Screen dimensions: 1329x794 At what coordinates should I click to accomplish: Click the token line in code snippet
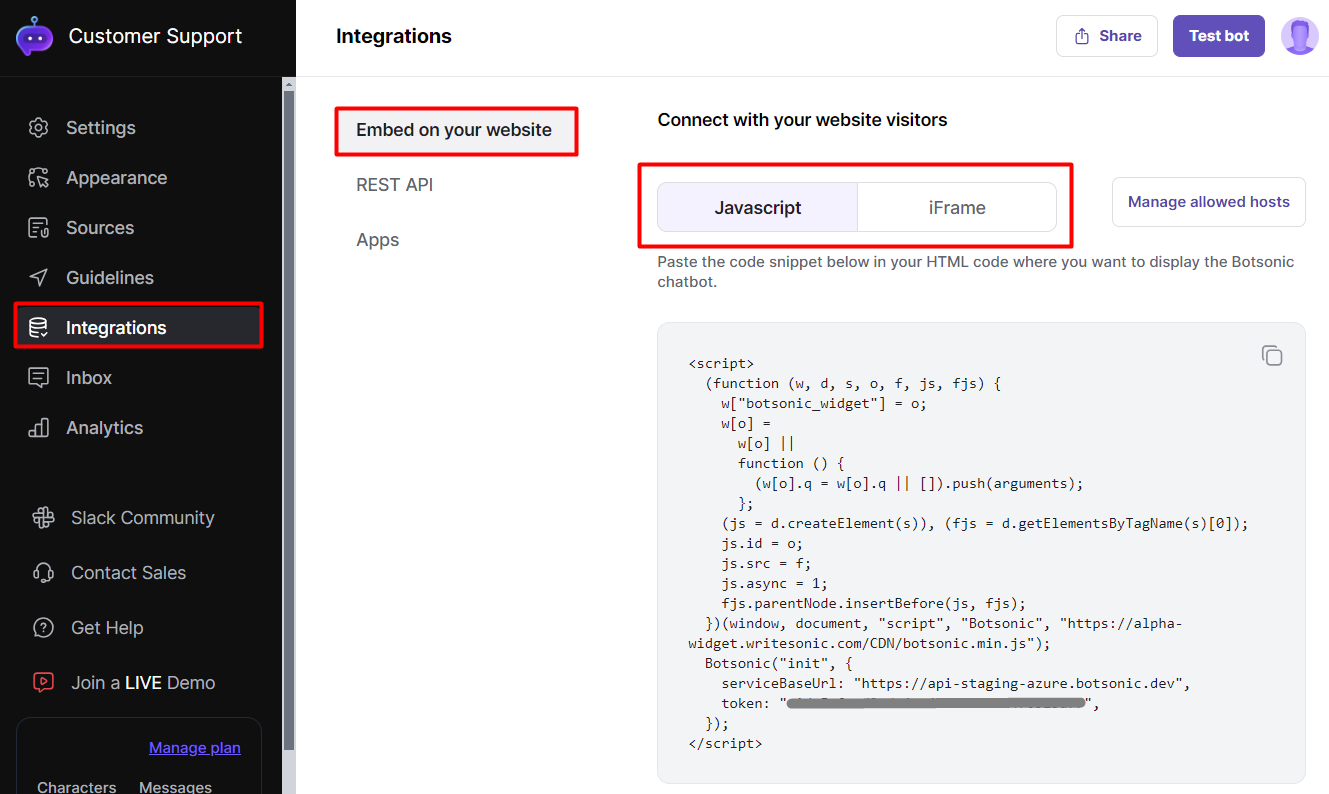point(910,704)
